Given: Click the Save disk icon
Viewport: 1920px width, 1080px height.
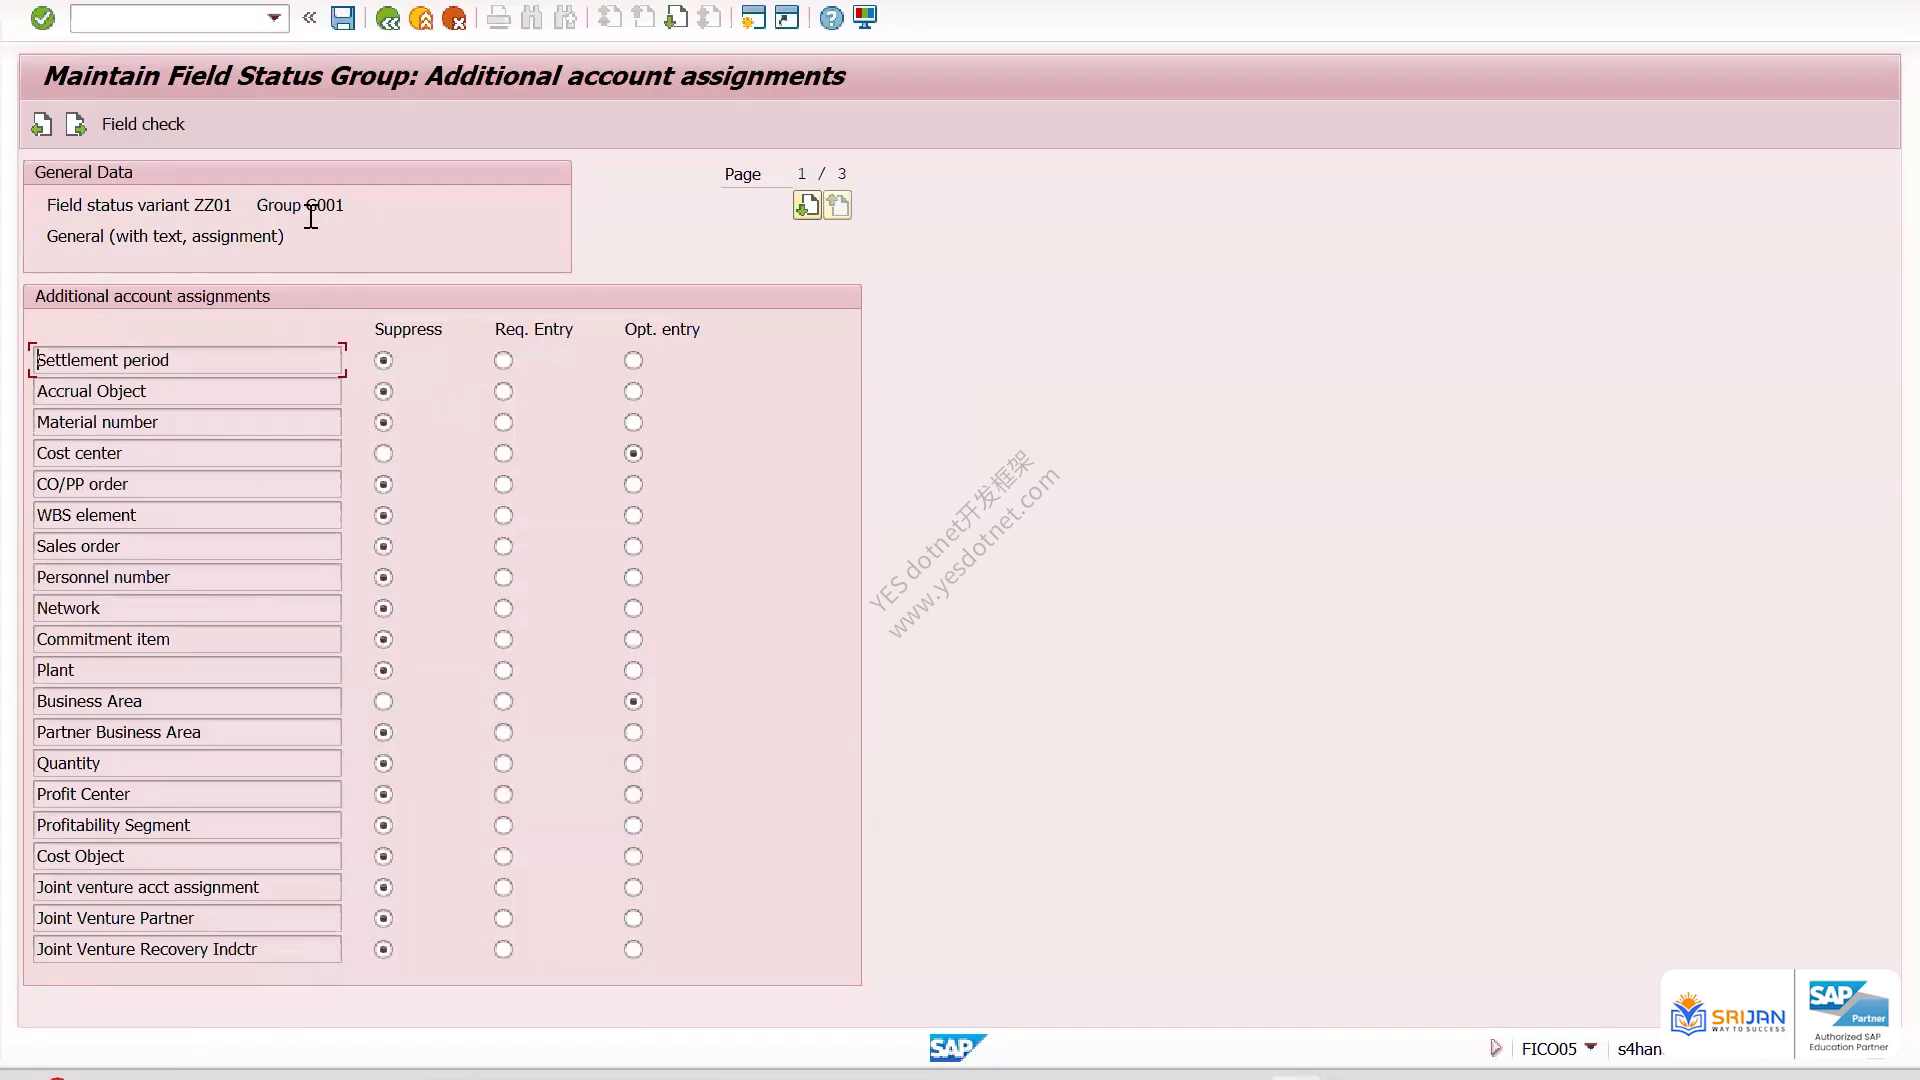Looking at the screenshot, I should point(343,17).
